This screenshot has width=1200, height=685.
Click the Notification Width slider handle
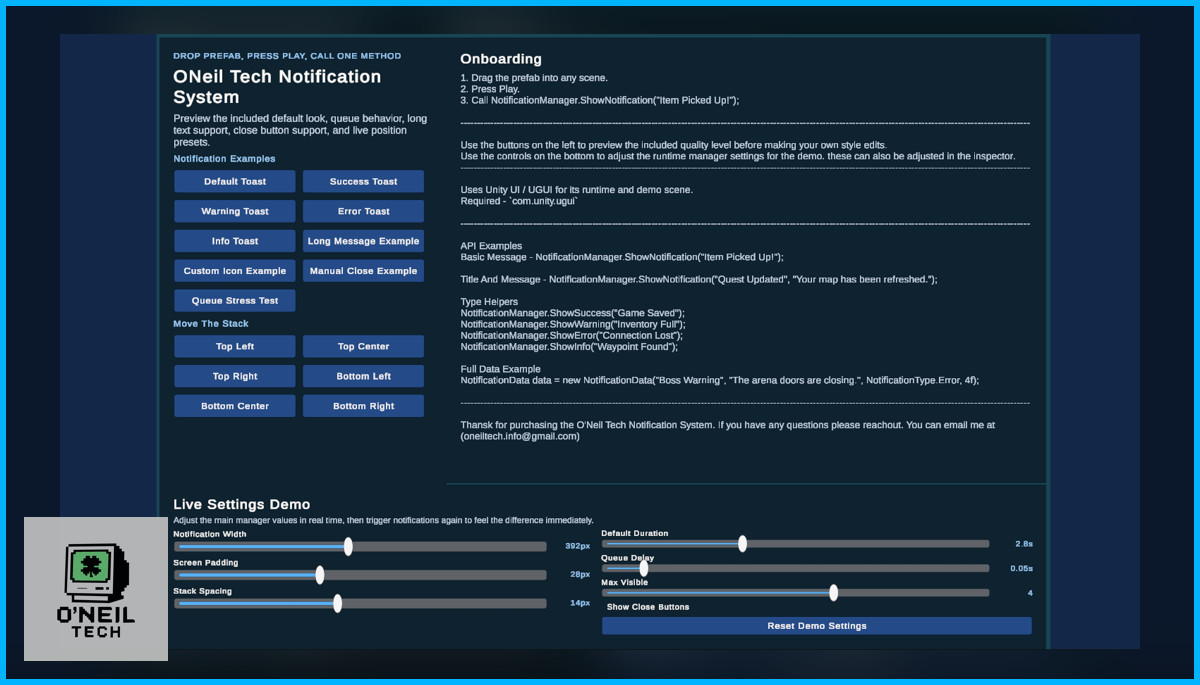(x=348, y=546)
